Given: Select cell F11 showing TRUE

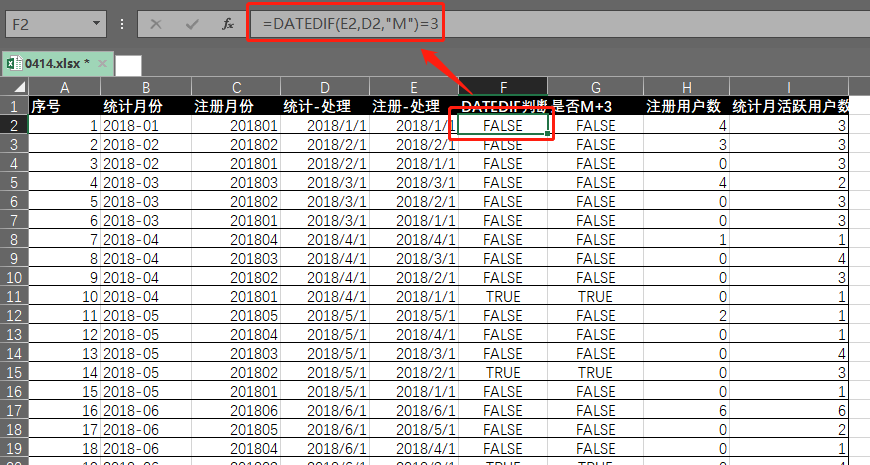Looking at the screenshot, I should (x=503, y=296).
